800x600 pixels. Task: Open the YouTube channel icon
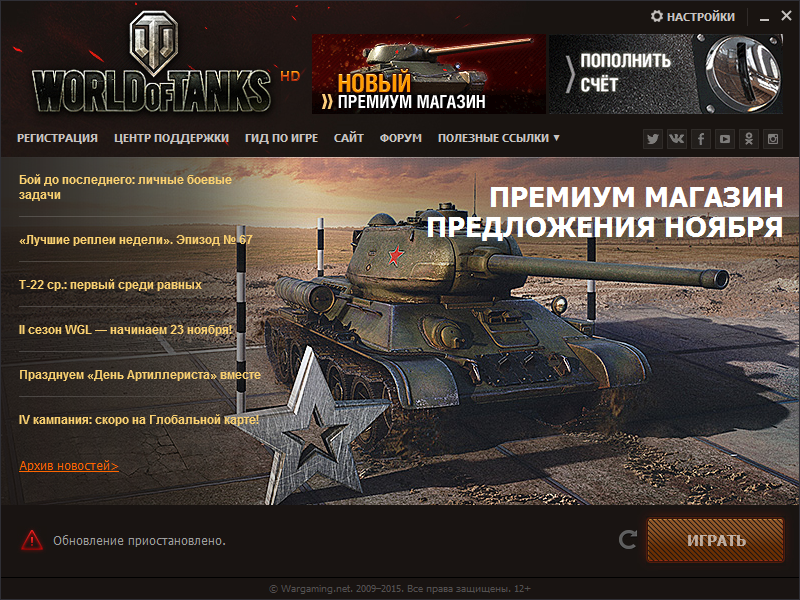[724, 139]
